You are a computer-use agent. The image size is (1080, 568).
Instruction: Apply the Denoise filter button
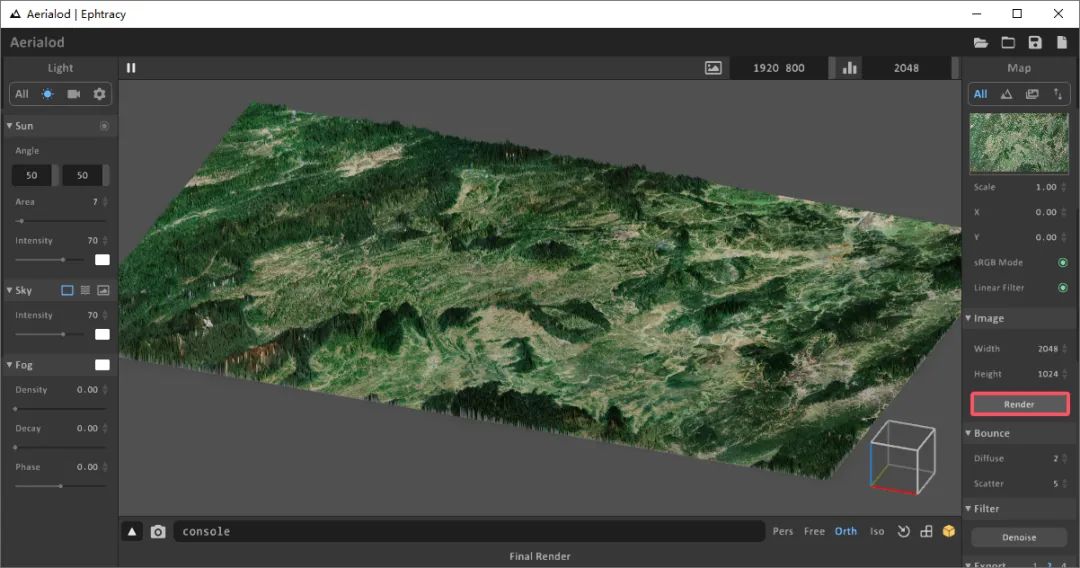1019,537
